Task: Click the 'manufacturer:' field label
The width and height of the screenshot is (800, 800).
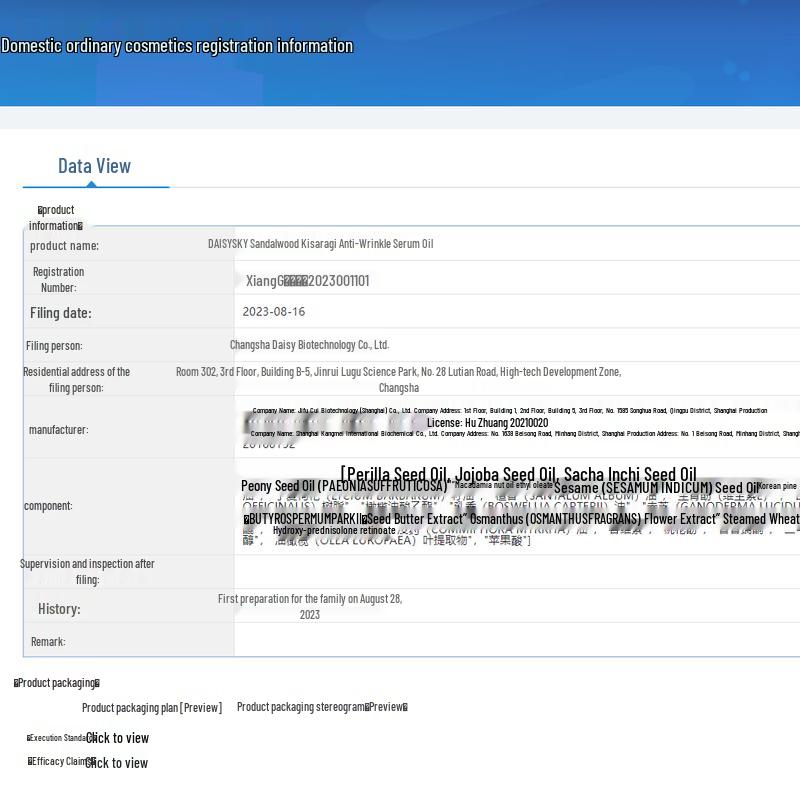Action: (x=59, y=430)
